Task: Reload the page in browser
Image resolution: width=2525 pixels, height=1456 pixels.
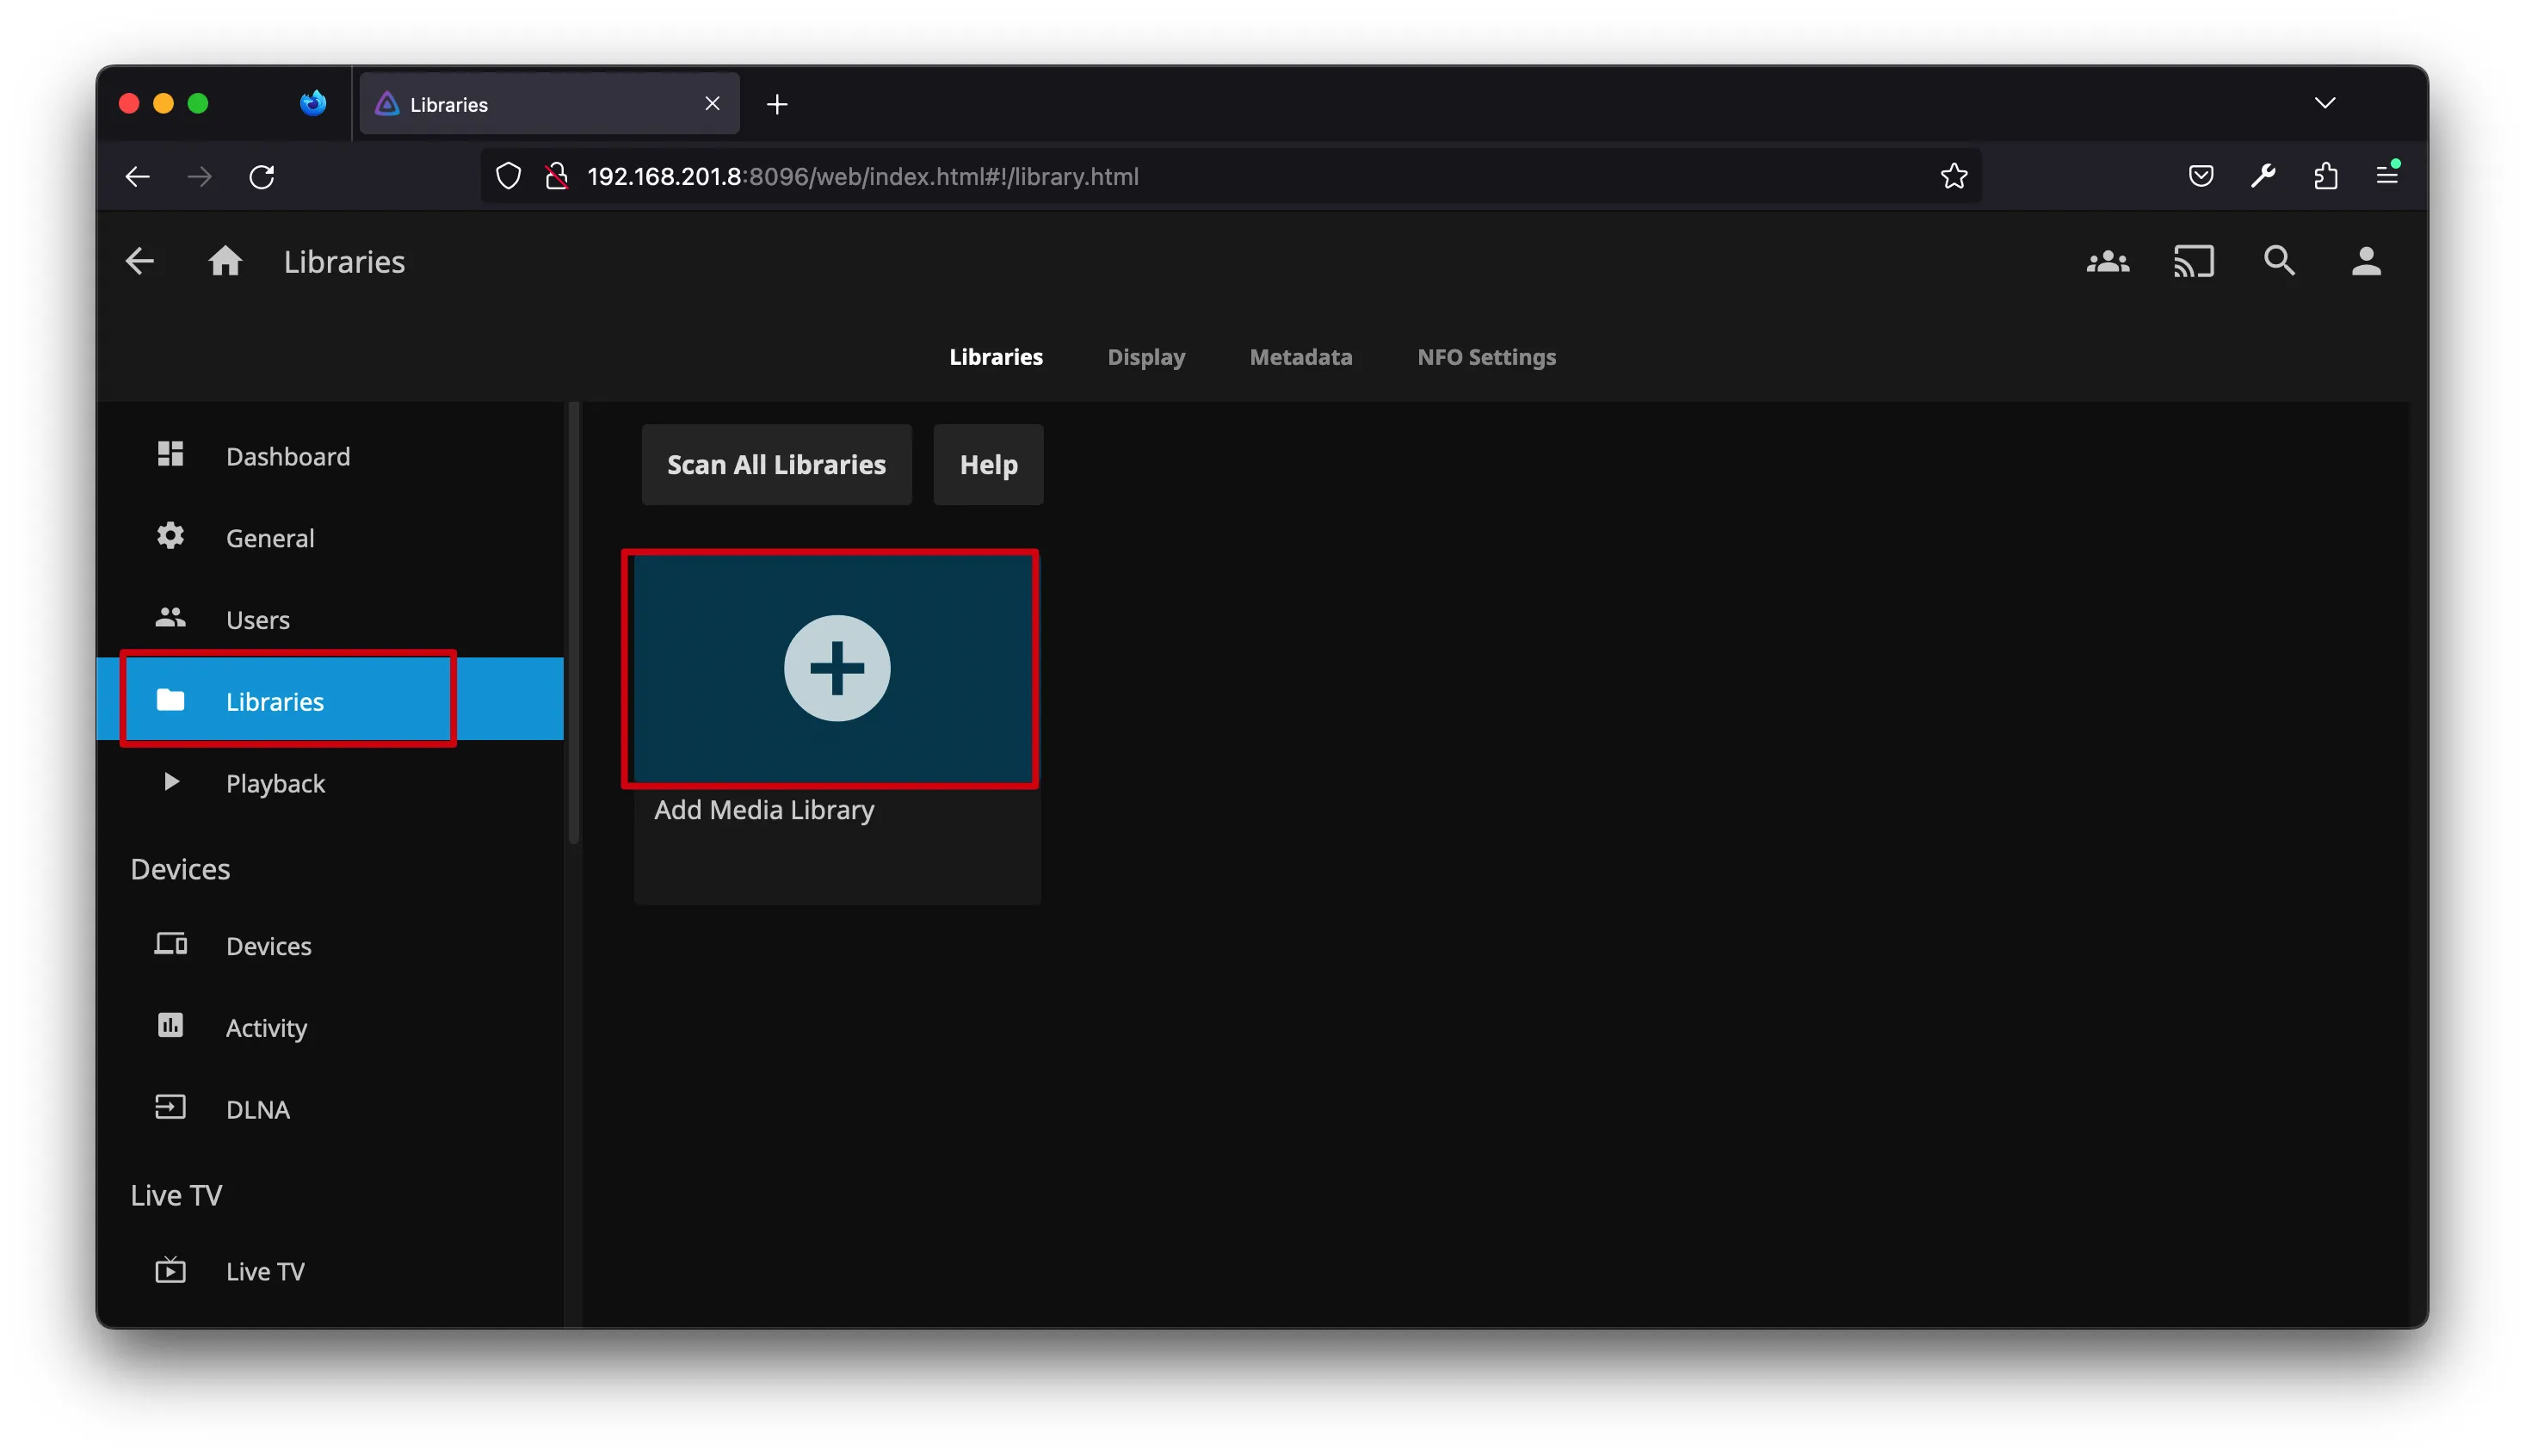Action: pos(262,177)
